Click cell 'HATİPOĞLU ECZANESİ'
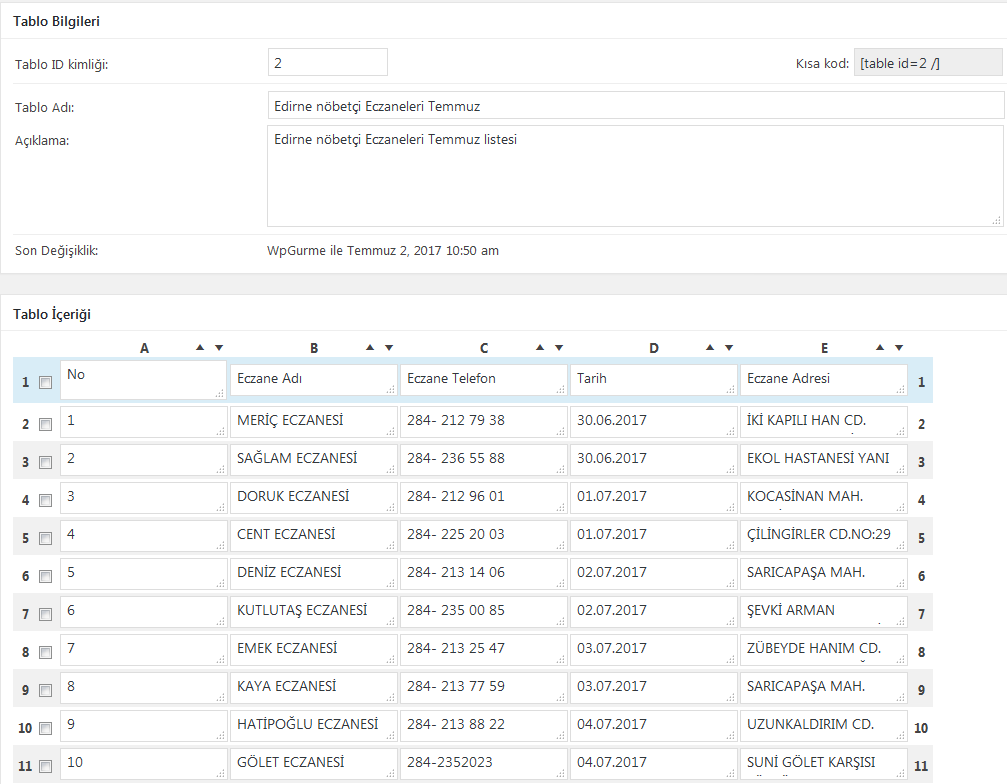The image size is (1007, 784). tap(314, 725)
